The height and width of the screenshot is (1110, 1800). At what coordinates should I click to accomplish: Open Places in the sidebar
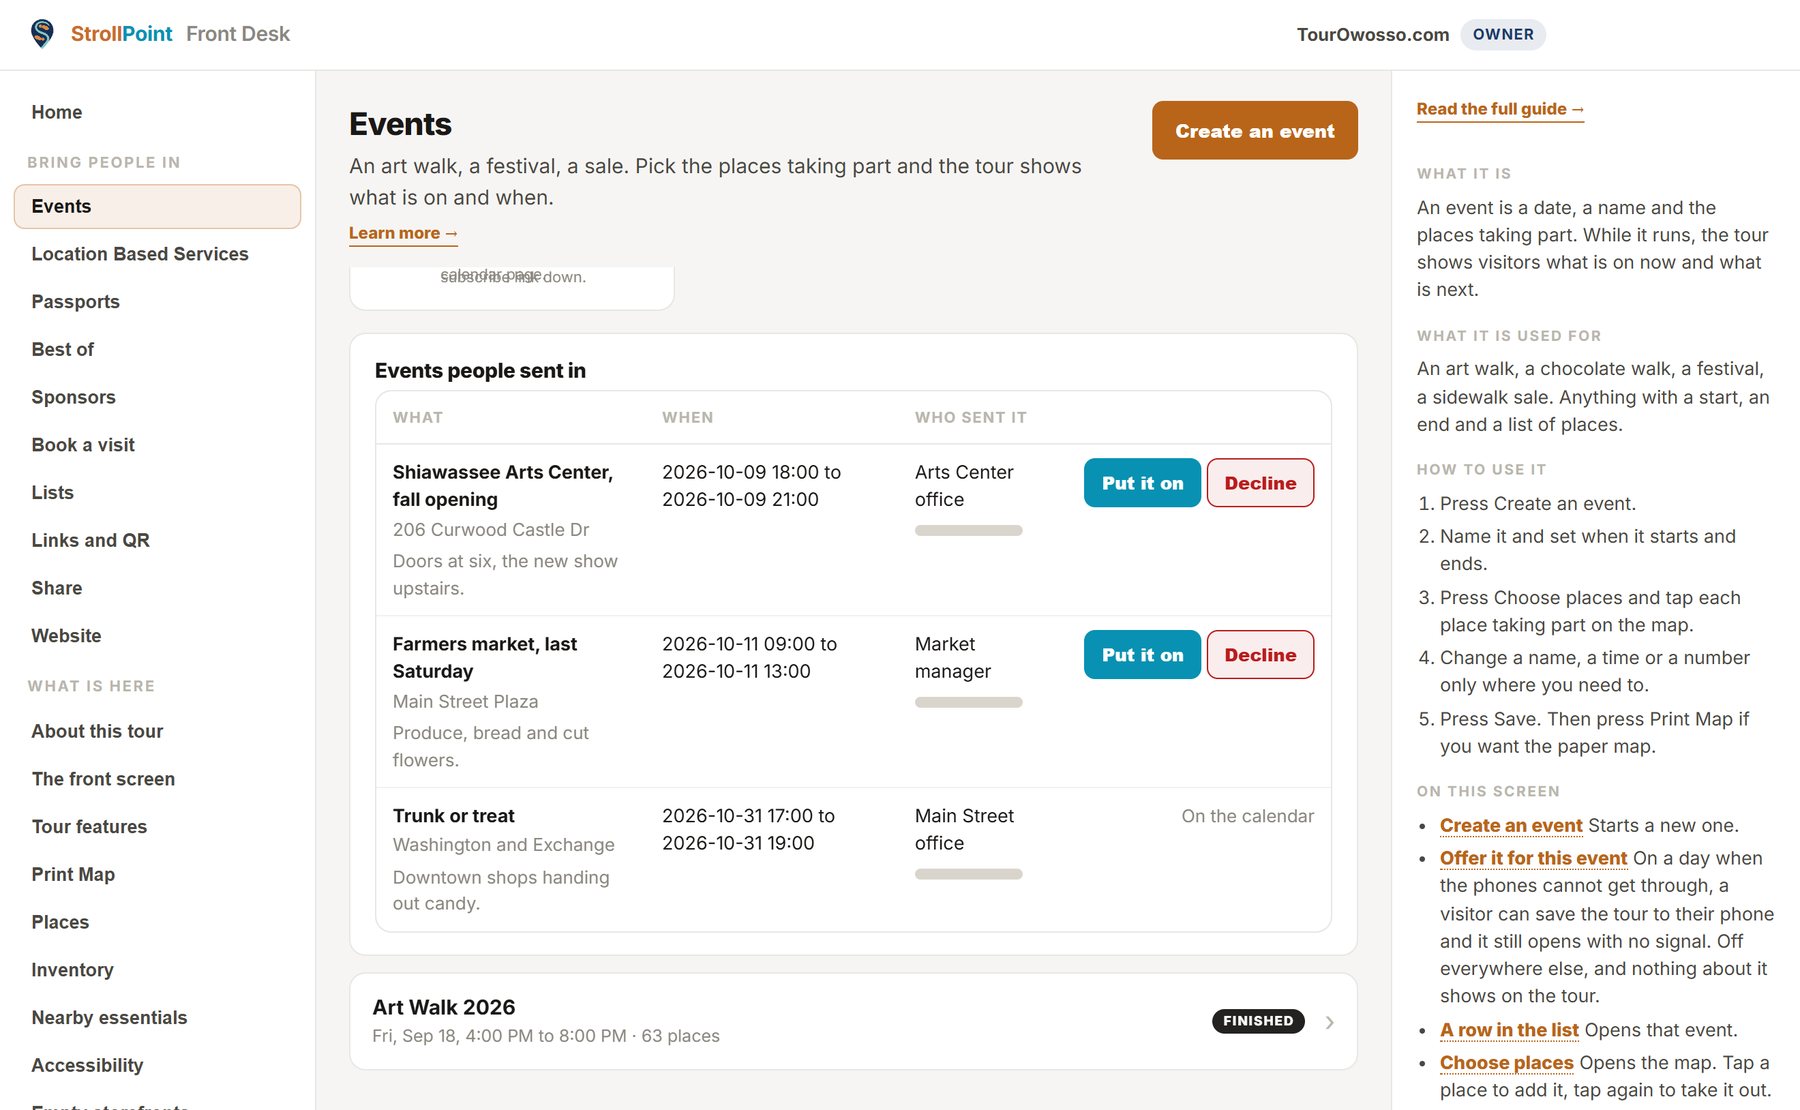(157, 922)
